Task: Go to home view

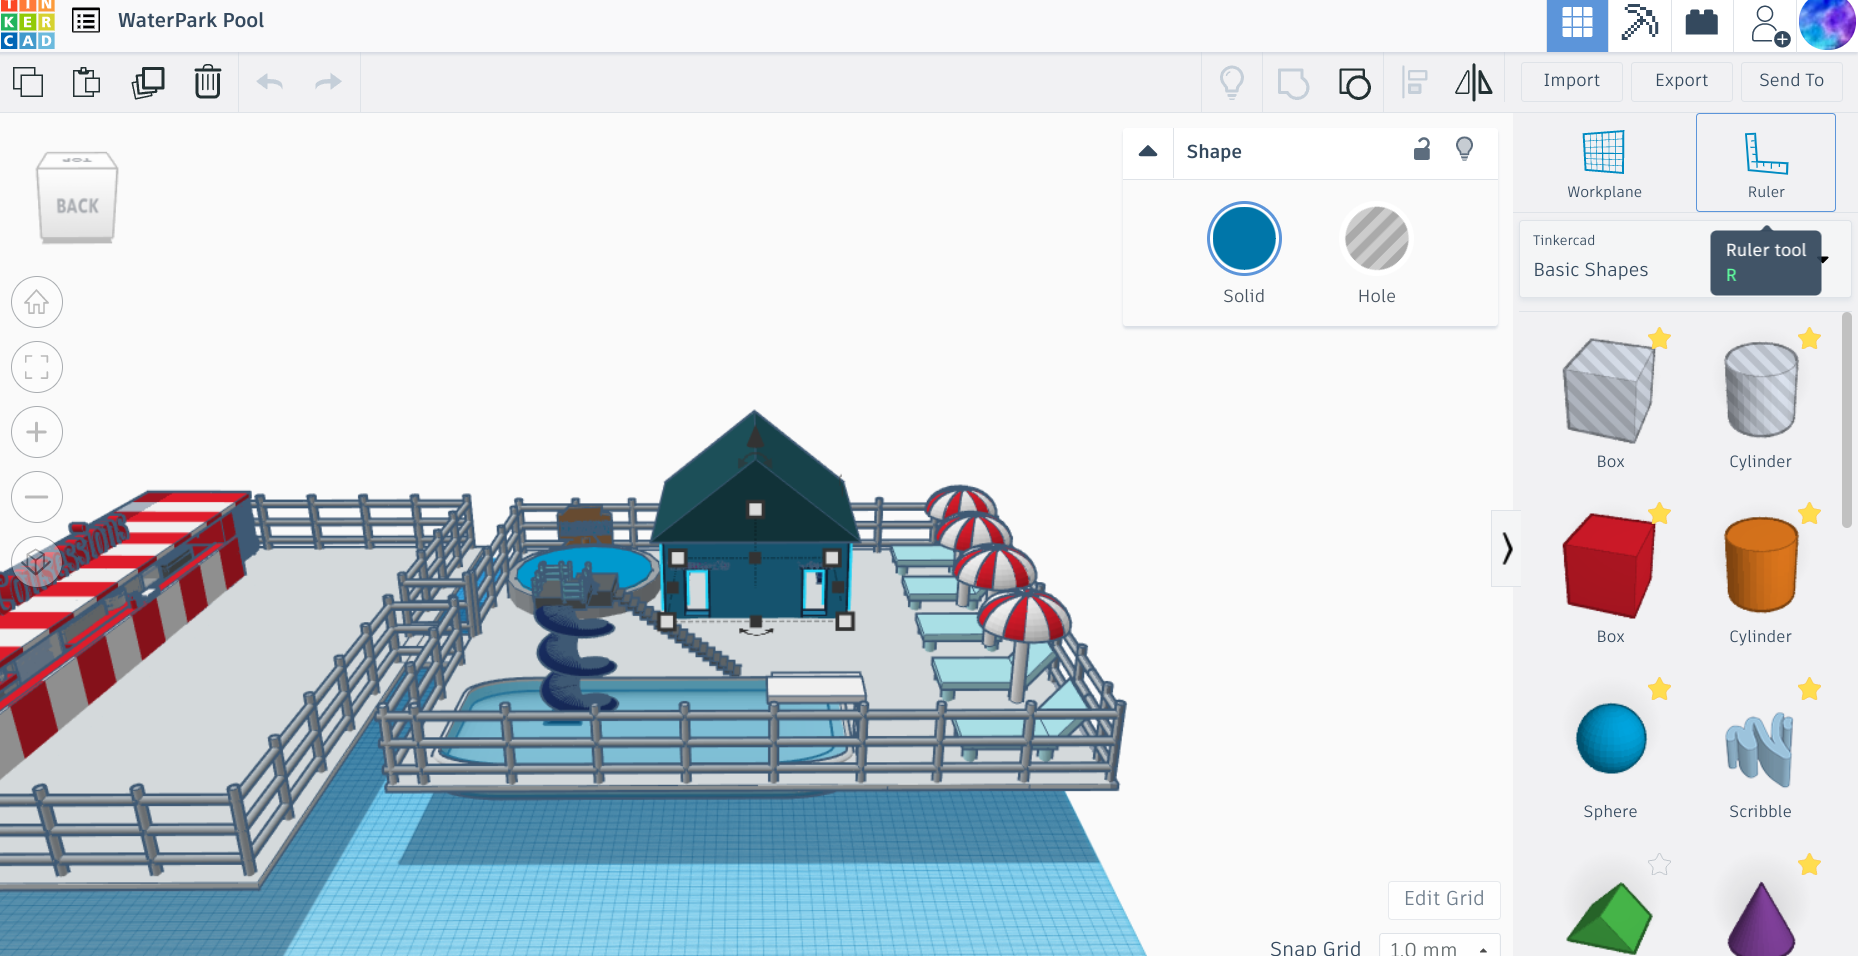Action: [37, 302]
